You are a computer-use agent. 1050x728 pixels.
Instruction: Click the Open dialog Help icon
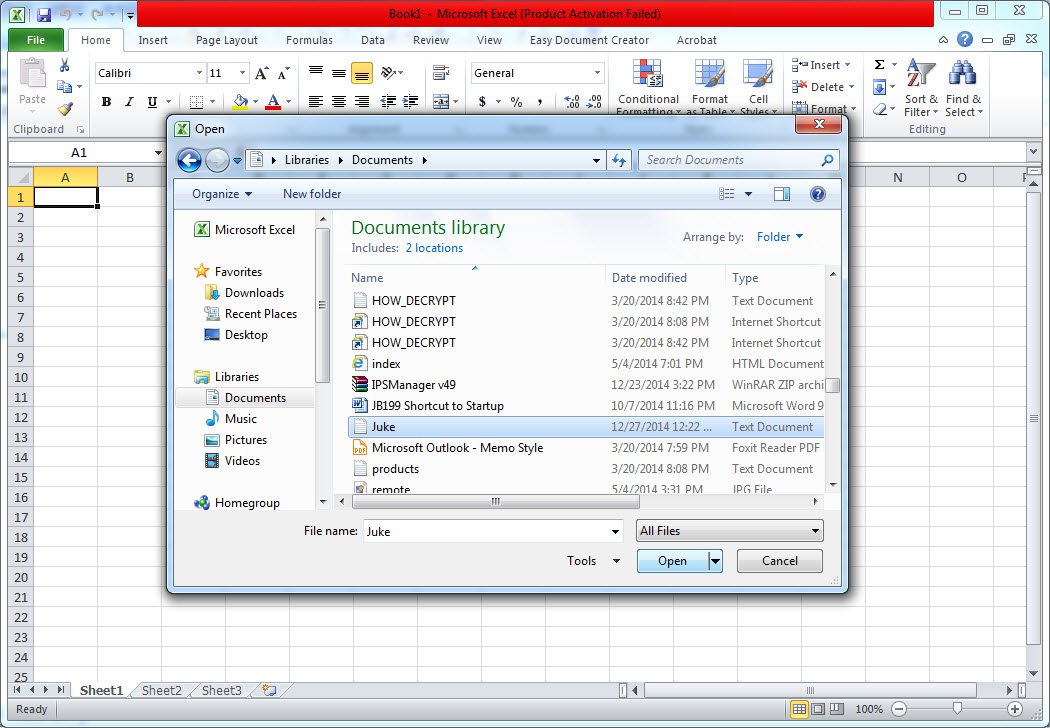tap(817, 194)
